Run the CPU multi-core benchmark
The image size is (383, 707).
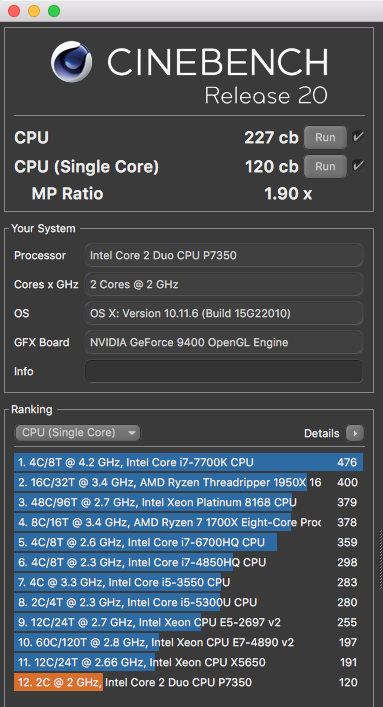coord(325,138)
